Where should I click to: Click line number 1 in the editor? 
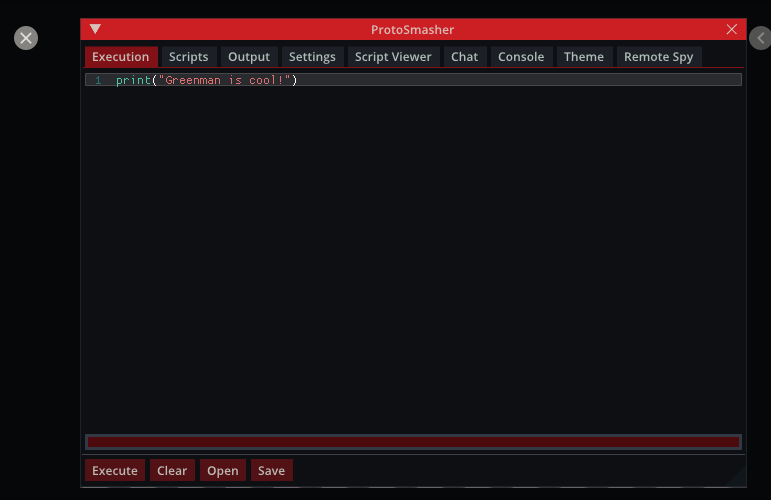point(98,80)
